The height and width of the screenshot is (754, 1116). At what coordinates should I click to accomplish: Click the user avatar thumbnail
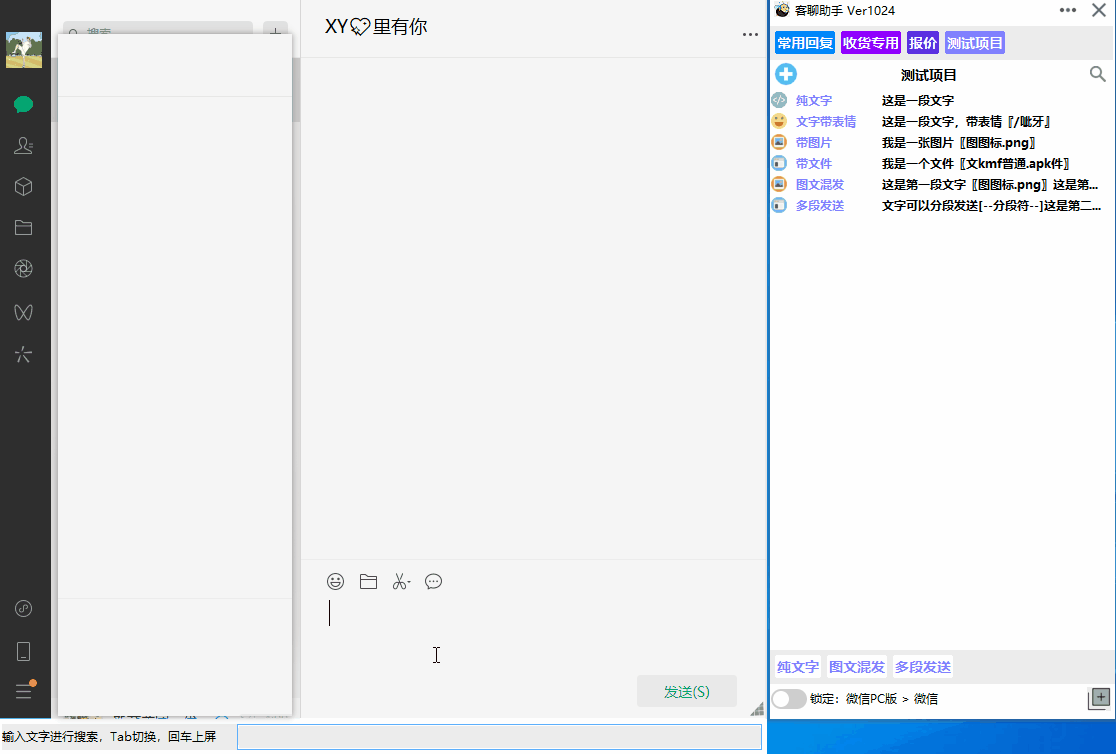tap(24, 50)
